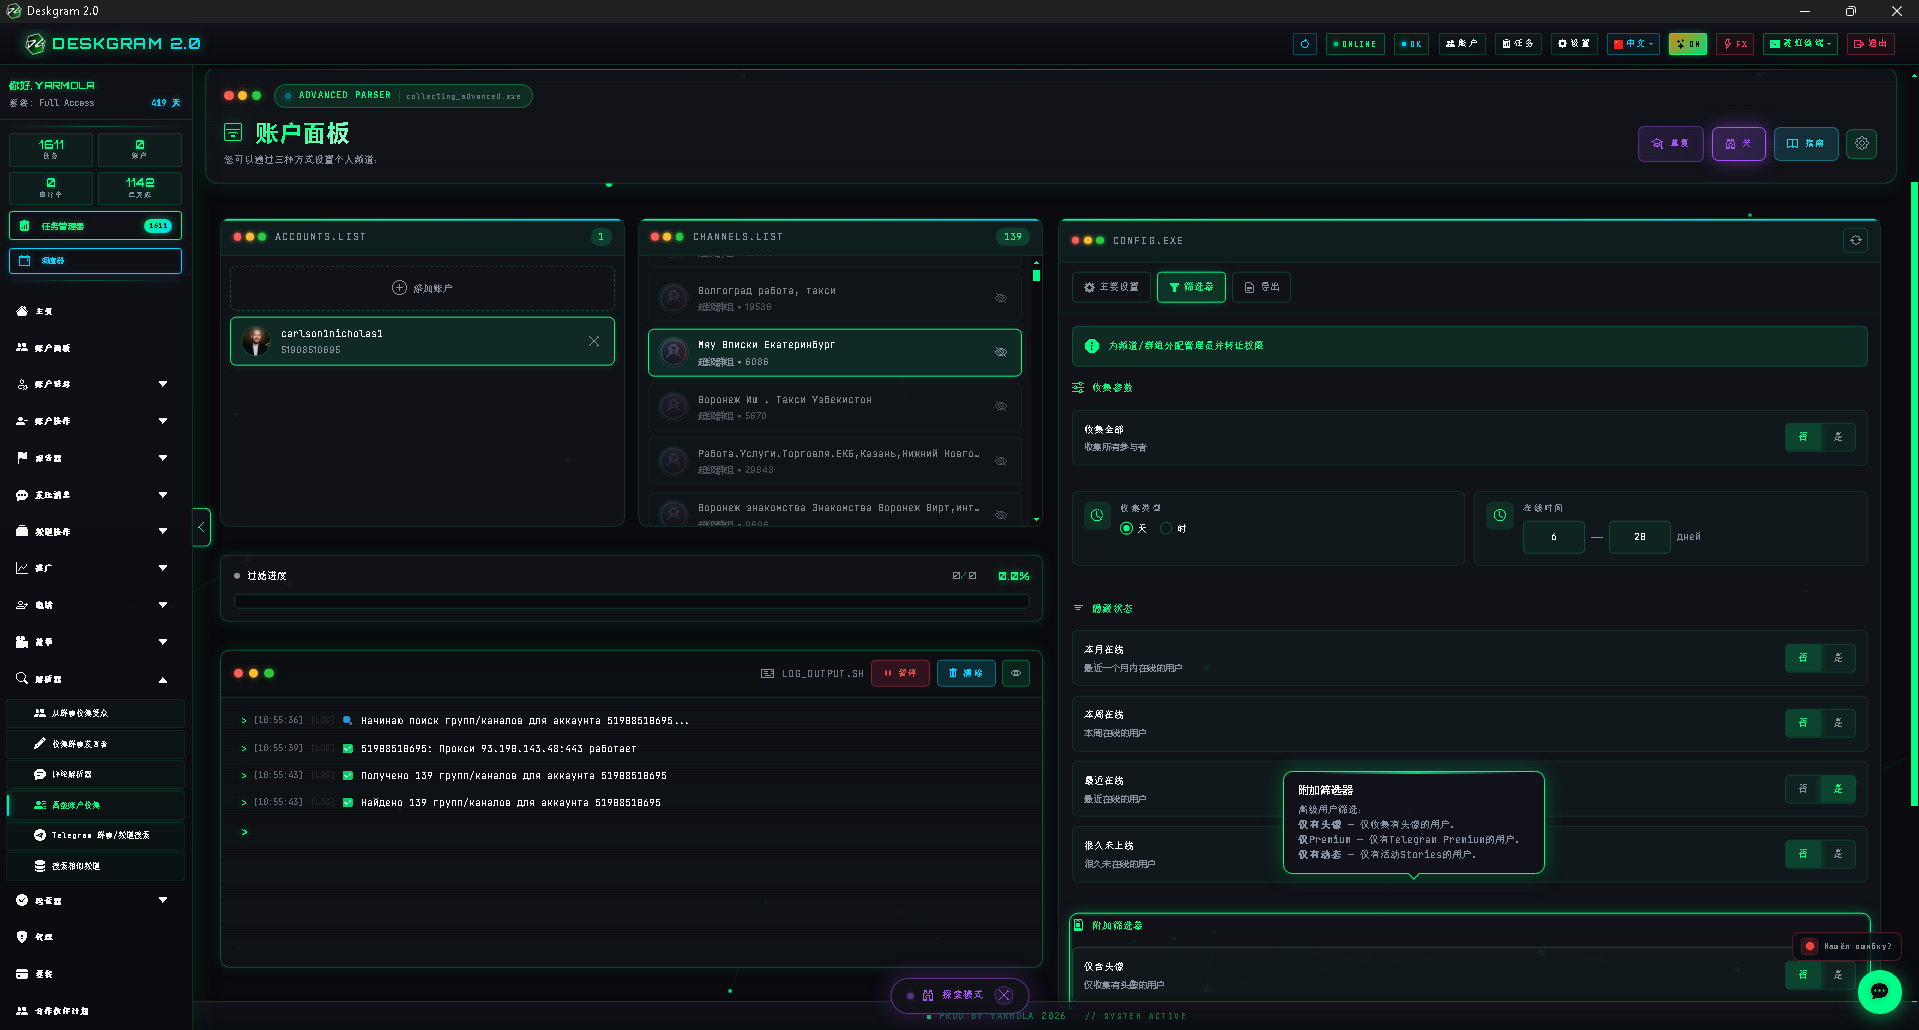Toggle visibility of Волгоград работа, такси channel
This screenshot has width=1919, height=1030.
1001,298
